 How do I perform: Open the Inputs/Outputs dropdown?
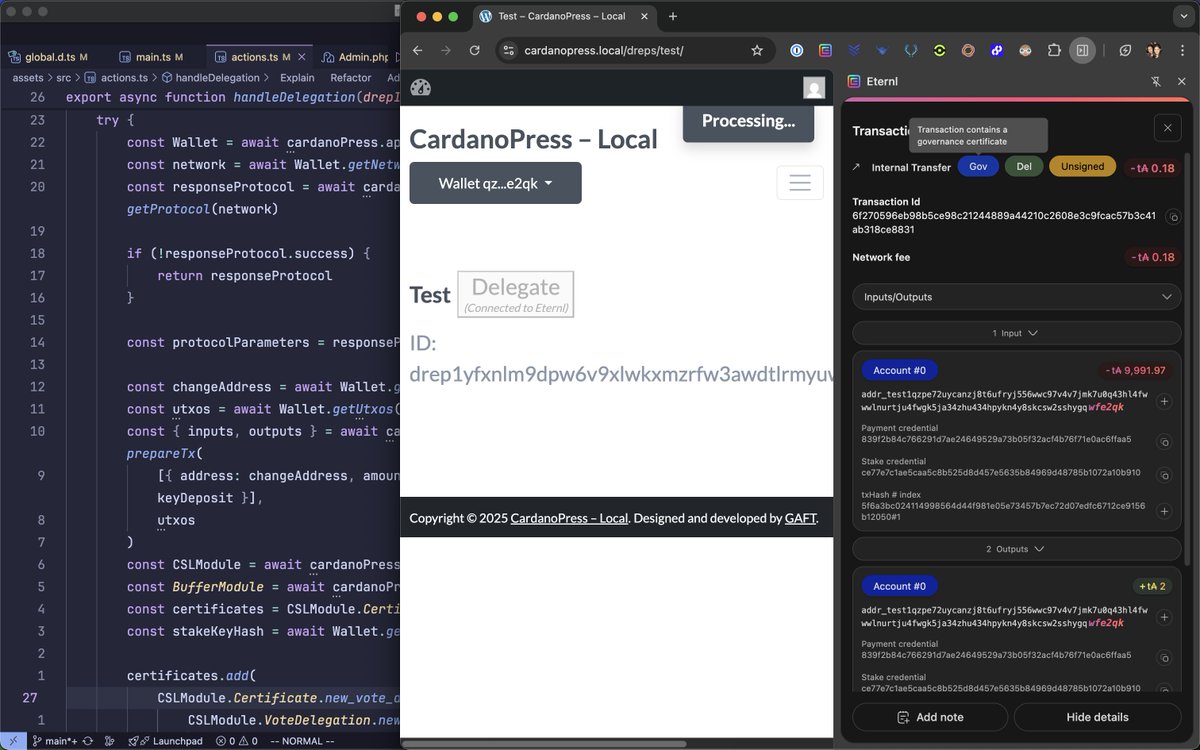click(x=1017, y=297)
